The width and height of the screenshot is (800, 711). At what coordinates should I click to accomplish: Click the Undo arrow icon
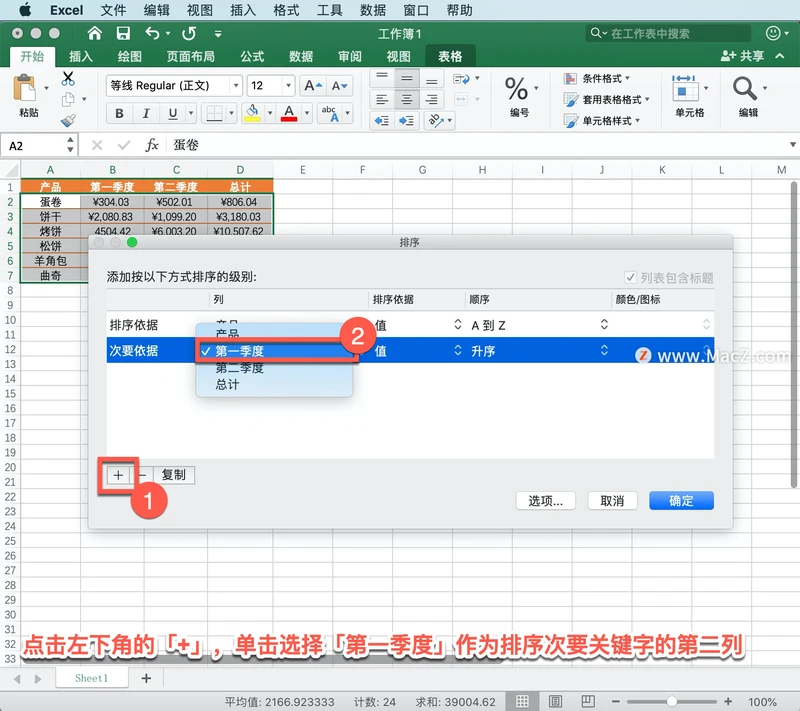(152, 34)
